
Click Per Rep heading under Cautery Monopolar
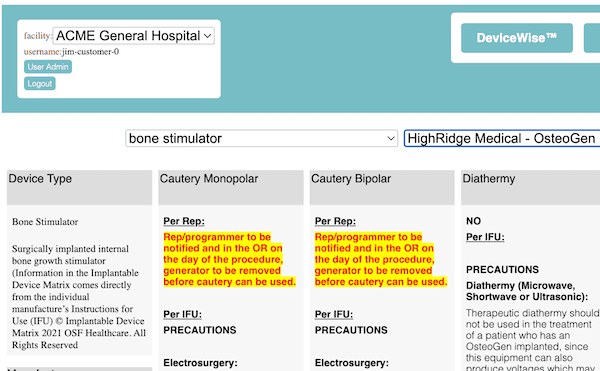184,221
